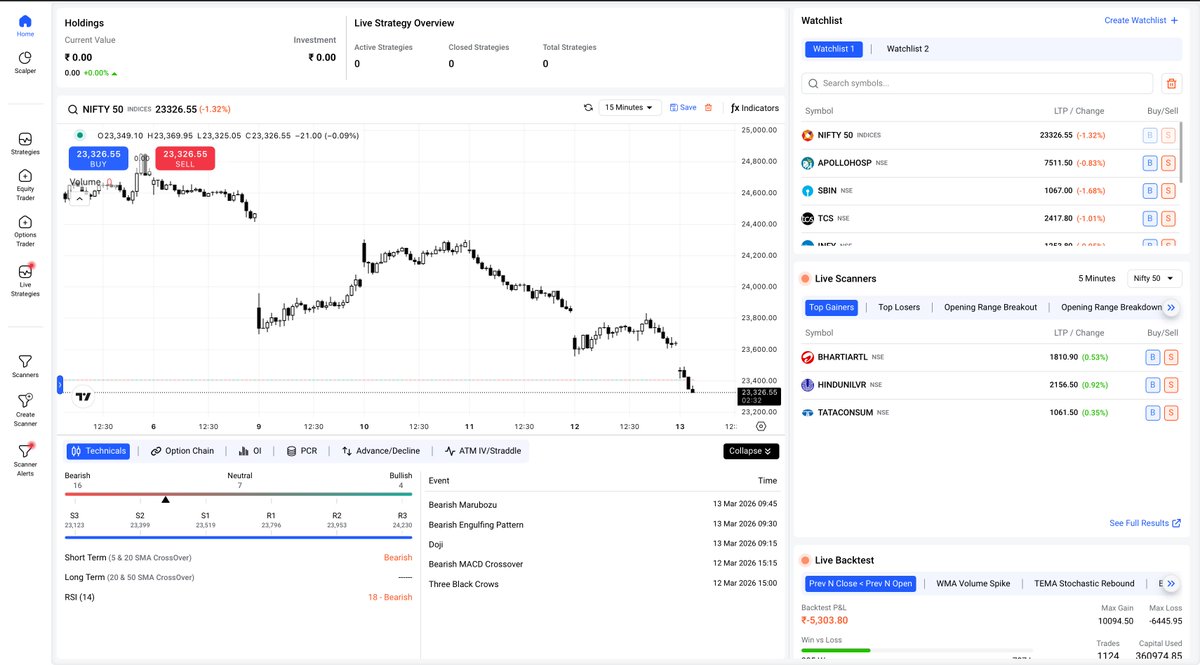Buy TCS using B button
The width and height of the screenshot is (1200, 665).
(1151, 218)
